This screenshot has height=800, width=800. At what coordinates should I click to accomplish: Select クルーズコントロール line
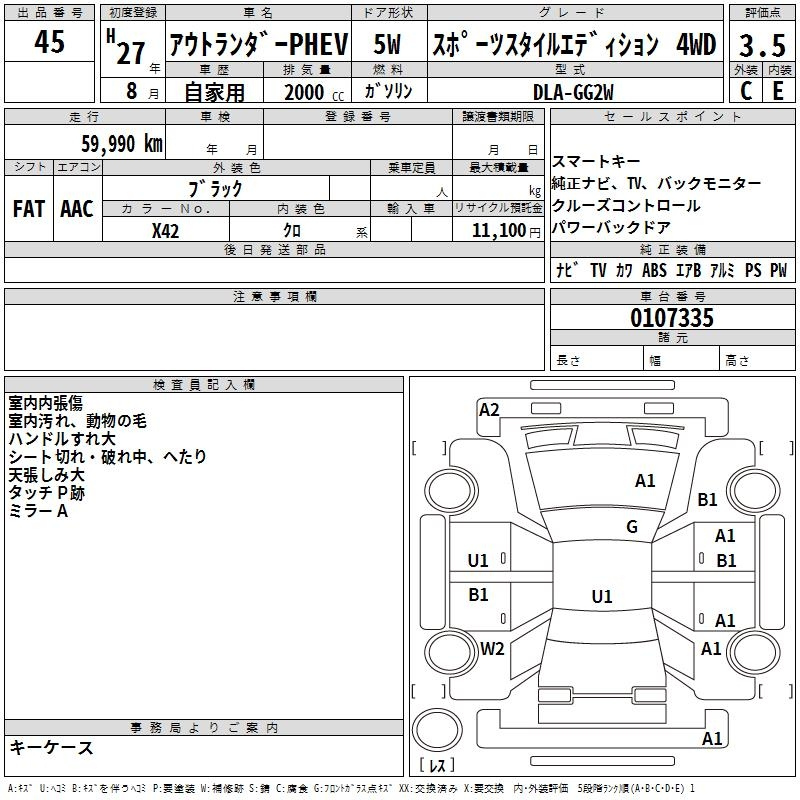(x=626, y=205)
